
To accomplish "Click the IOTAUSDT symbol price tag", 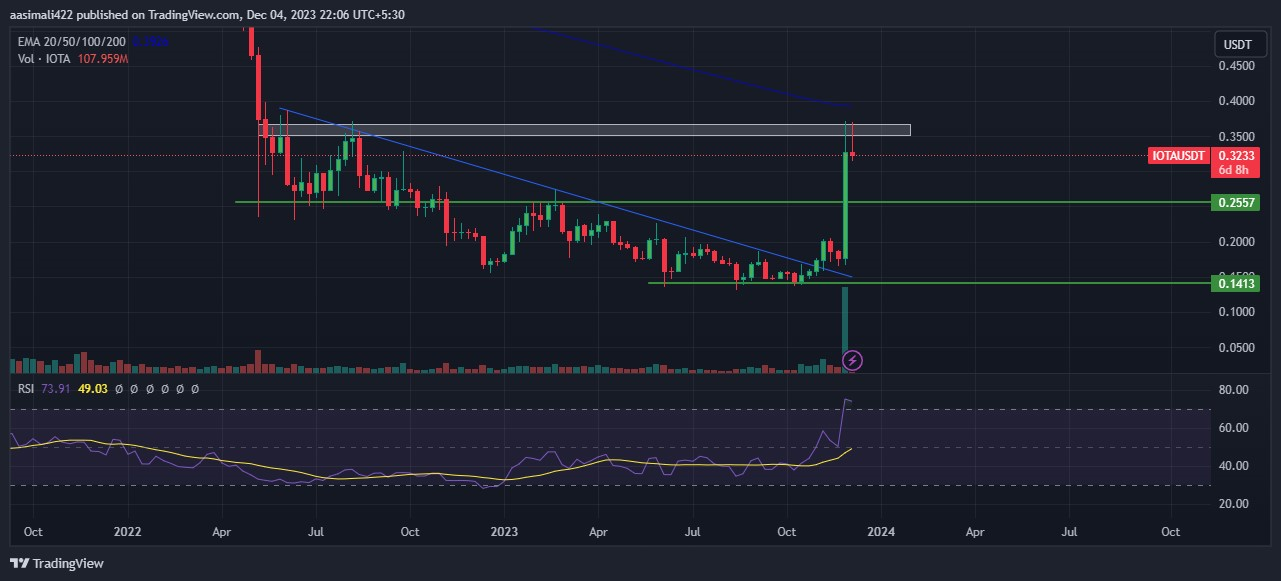I will click(x=1180, y=156).
